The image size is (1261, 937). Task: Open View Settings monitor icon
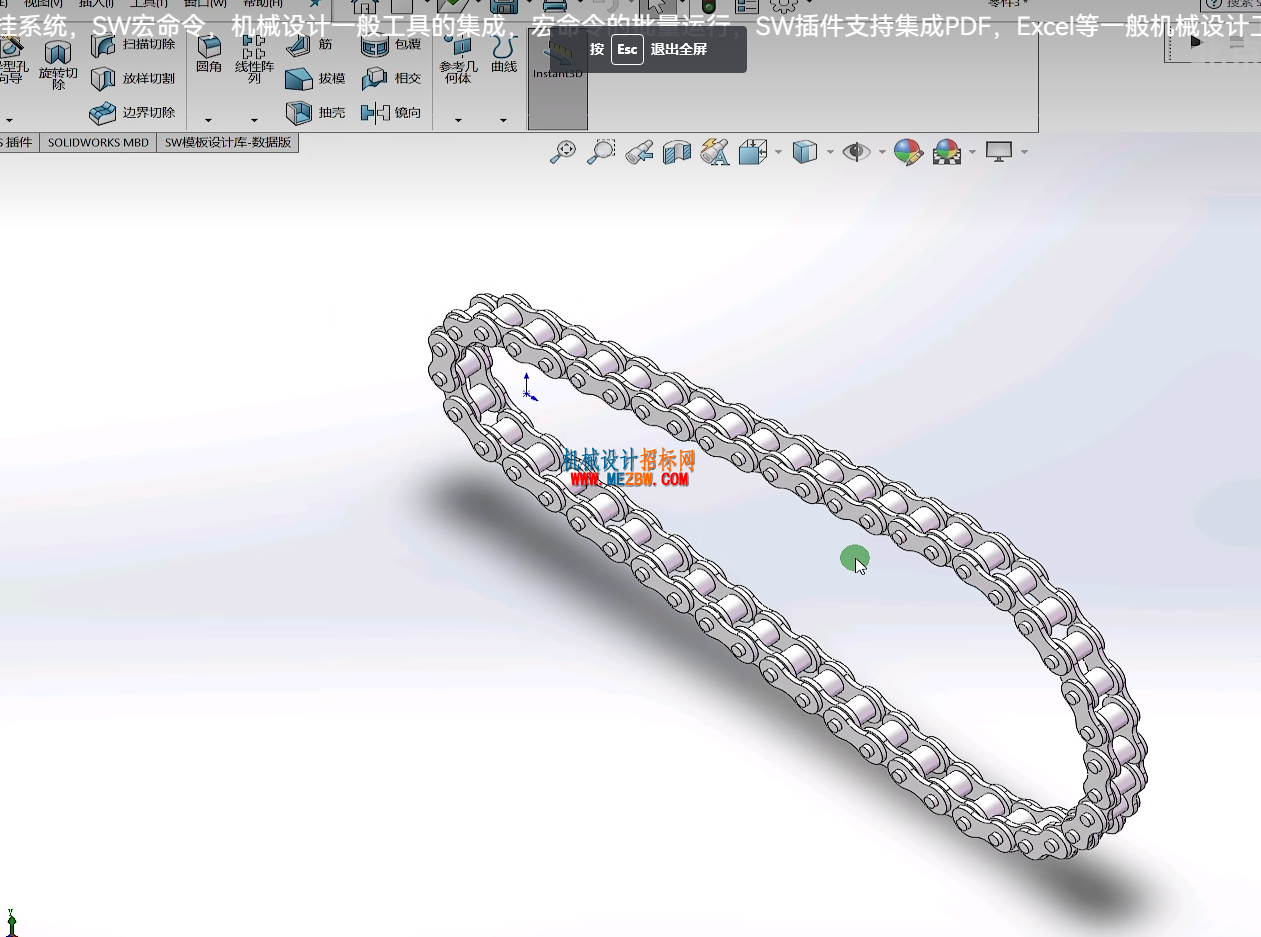(x=999, y=152)
